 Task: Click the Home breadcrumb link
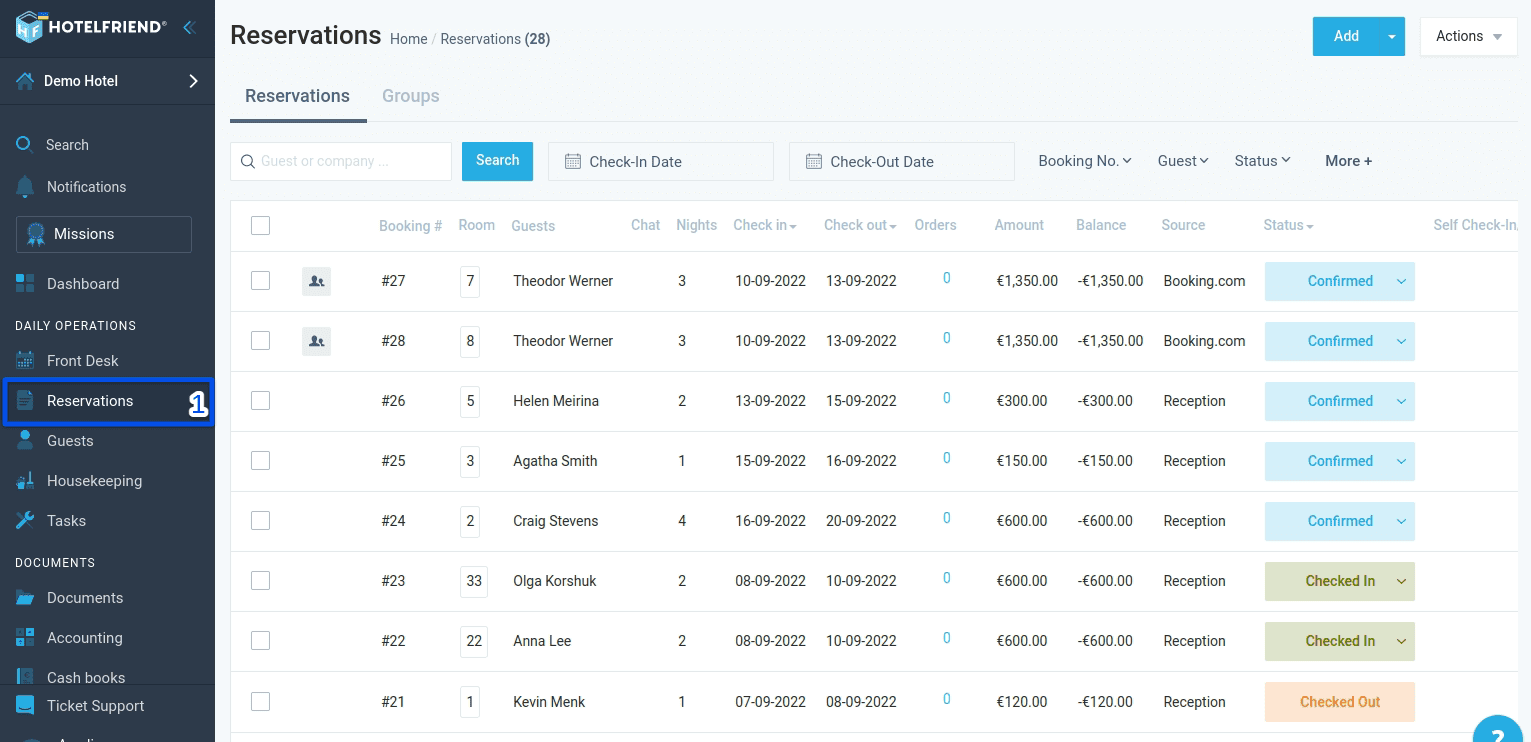pos(408,39)
